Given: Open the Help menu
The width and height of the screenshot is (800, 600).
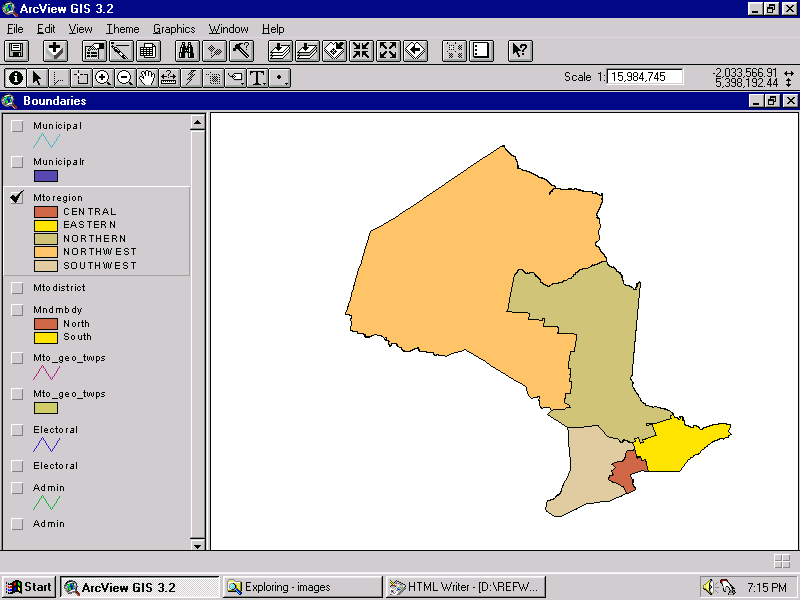Looking at the screenshot, I should (x=273, y=29).
